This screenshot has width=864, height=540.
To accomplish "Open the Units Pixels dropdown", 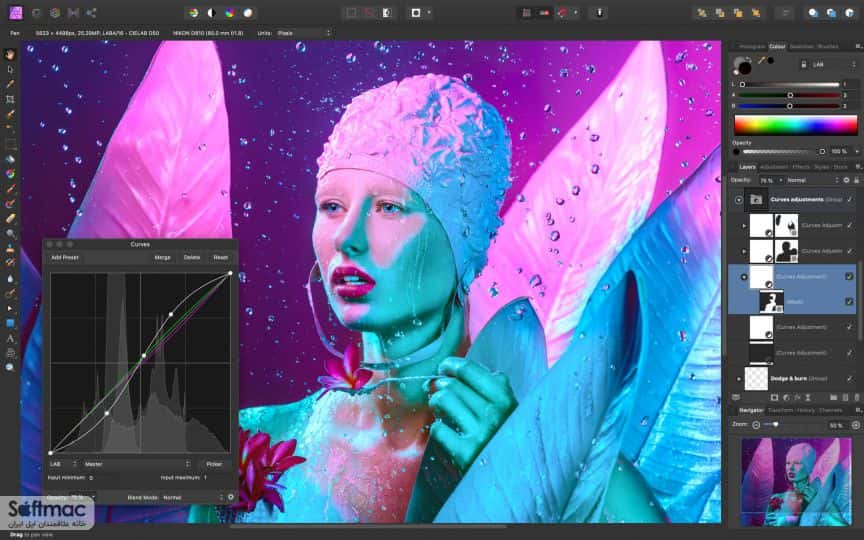I will tap(304, 33).
